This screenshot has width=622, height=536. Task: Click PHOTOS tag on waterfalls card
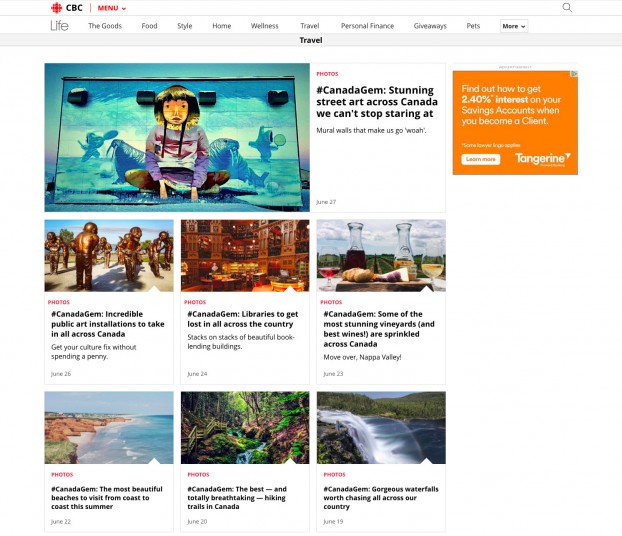click(334, 475)
